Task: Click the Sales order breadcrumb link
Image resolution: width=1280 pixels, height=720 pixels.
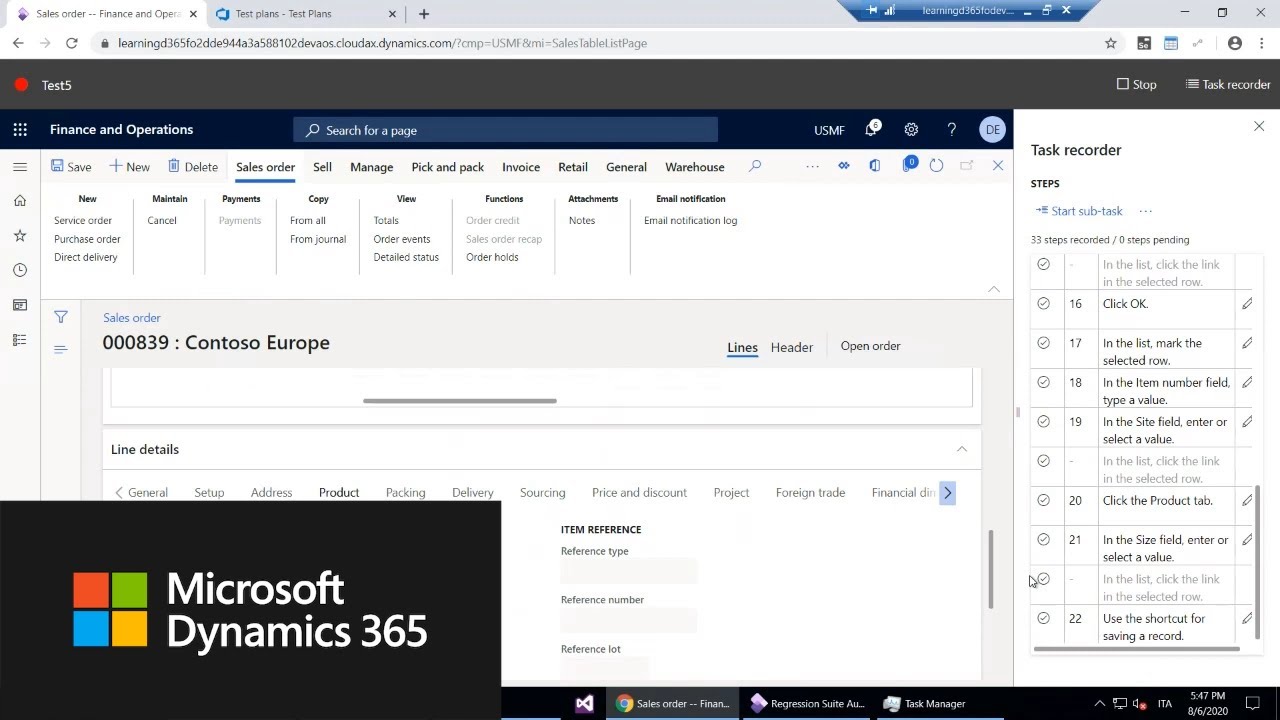Action: (x=132, y=318)
